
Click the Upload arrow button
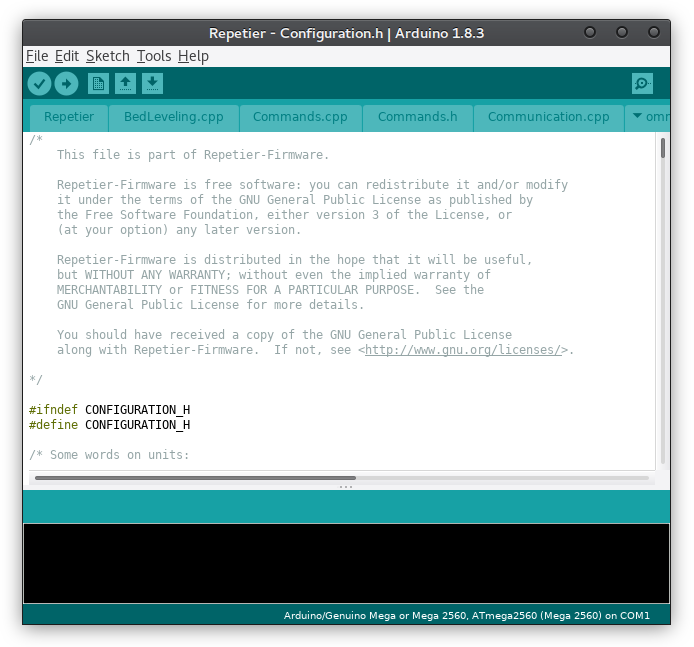click(66, 84)
